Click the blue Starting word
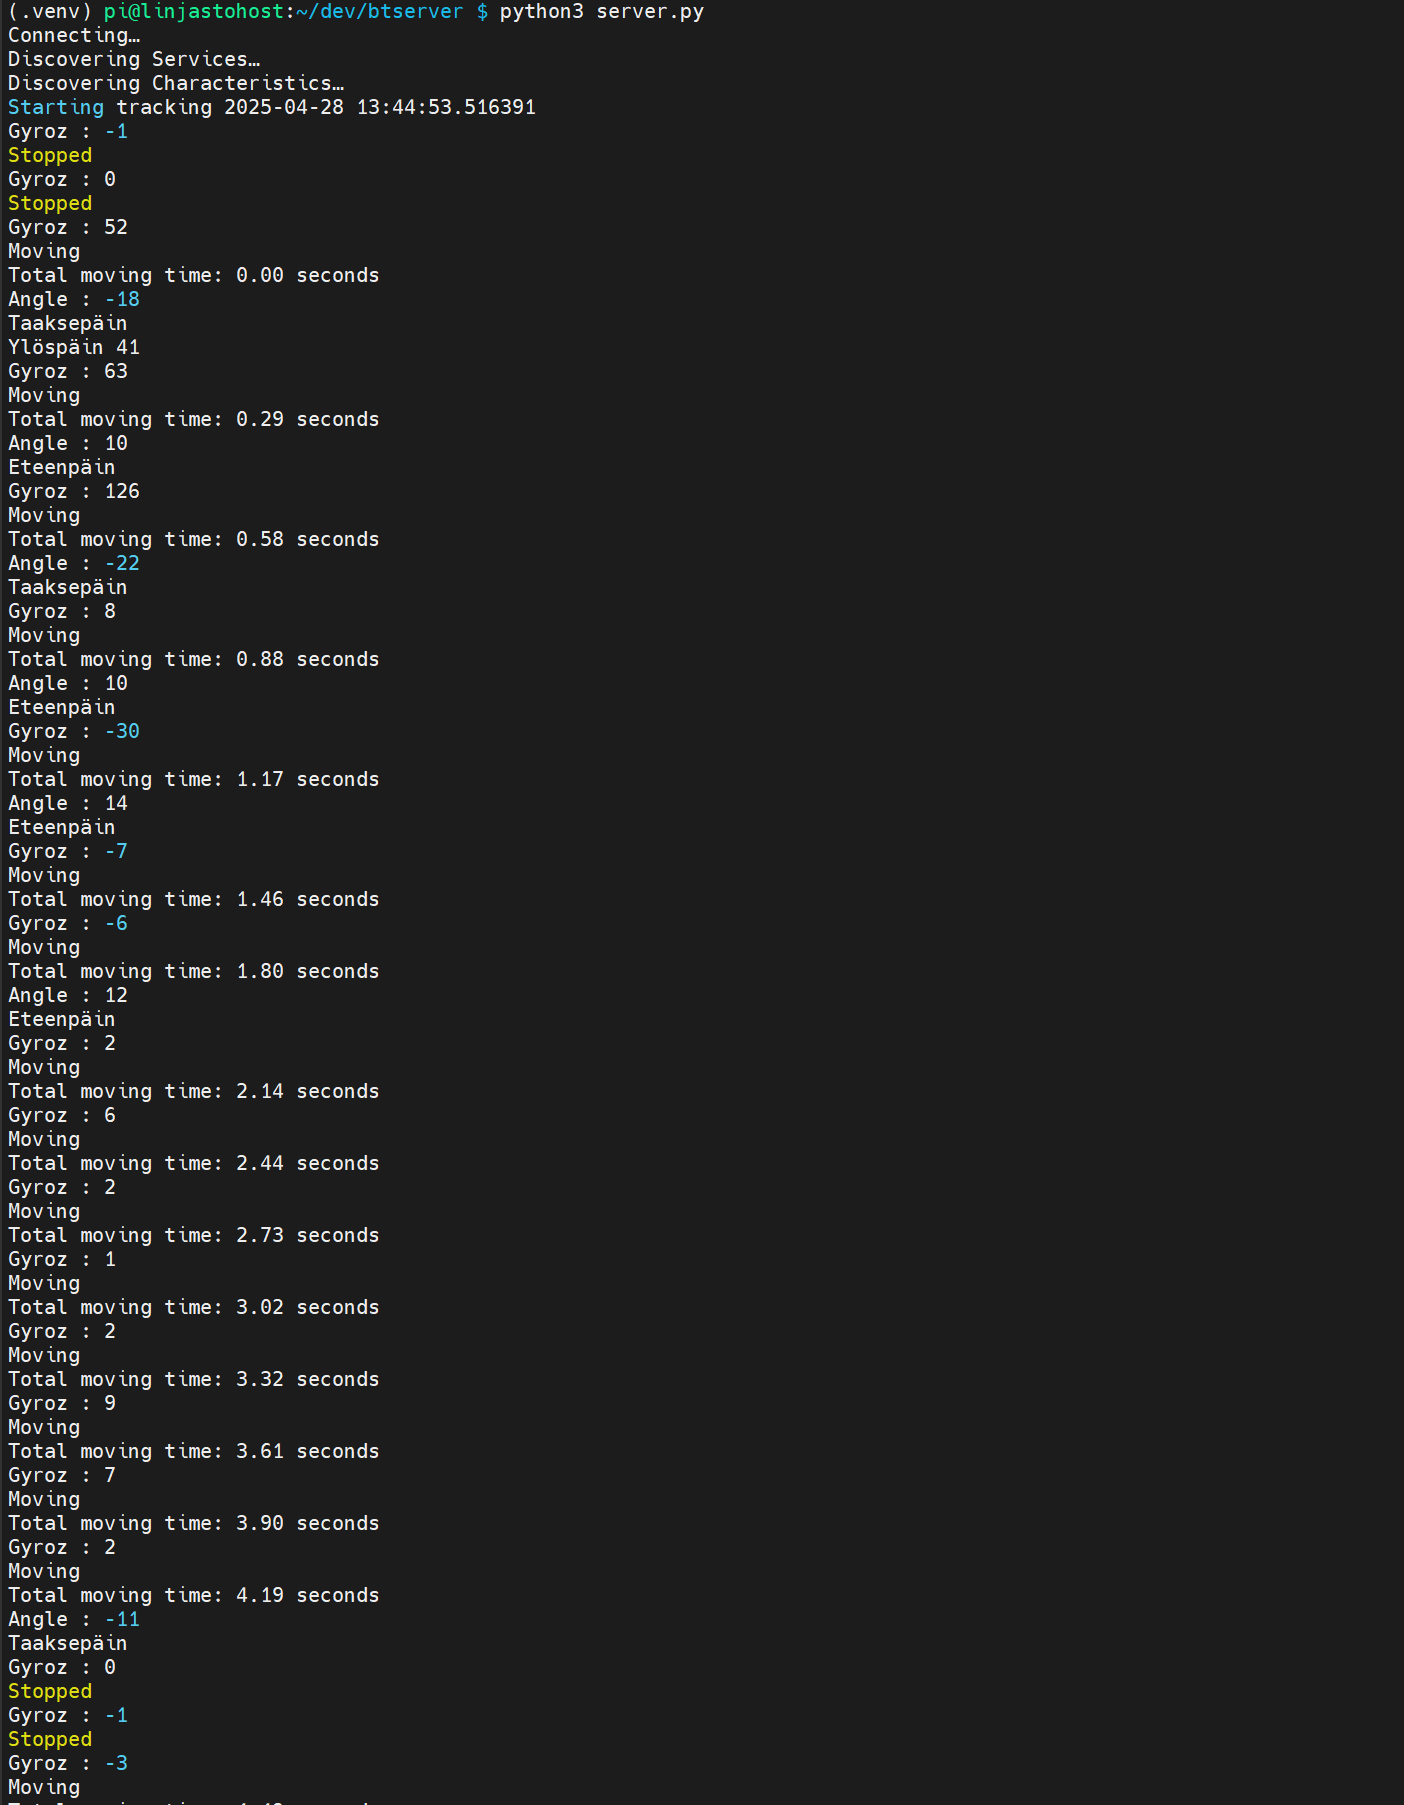The image size is (1404, 1805). (x=56, y=108)
